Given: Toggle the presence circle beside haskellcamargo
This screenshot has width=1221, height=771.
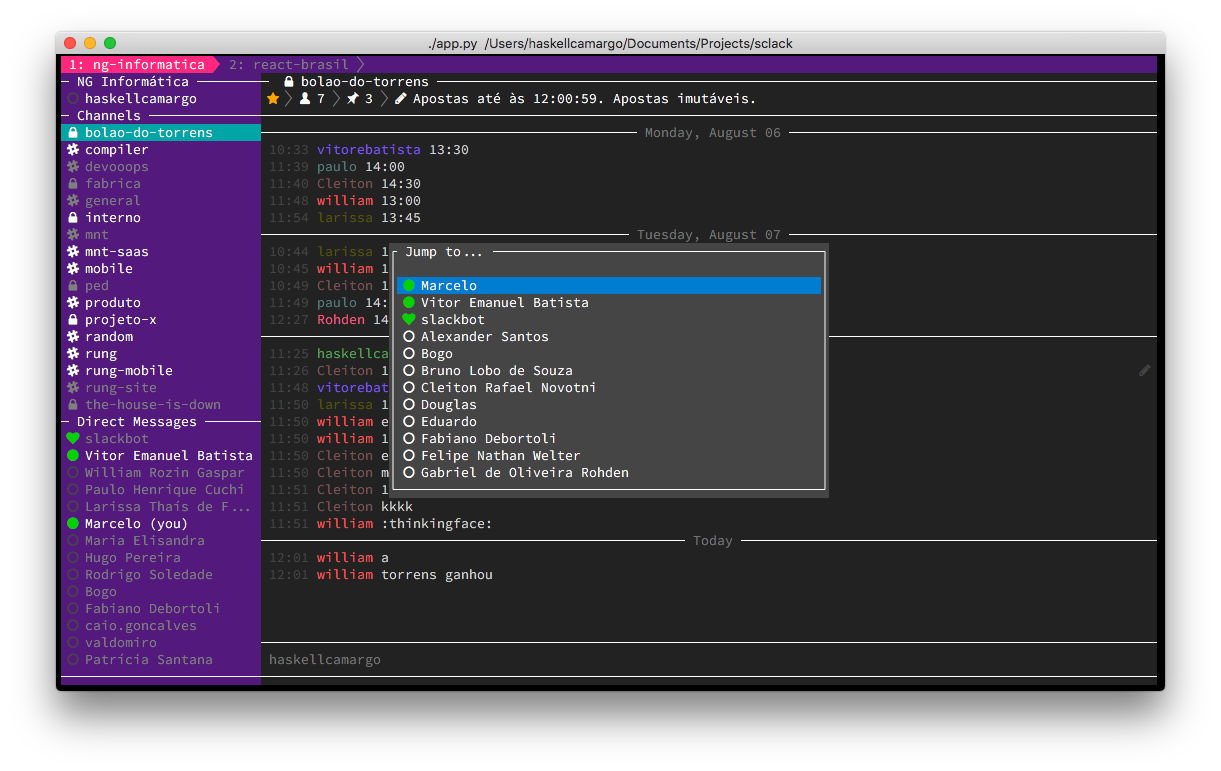Looking at the screenshot, I should (71, 98).
